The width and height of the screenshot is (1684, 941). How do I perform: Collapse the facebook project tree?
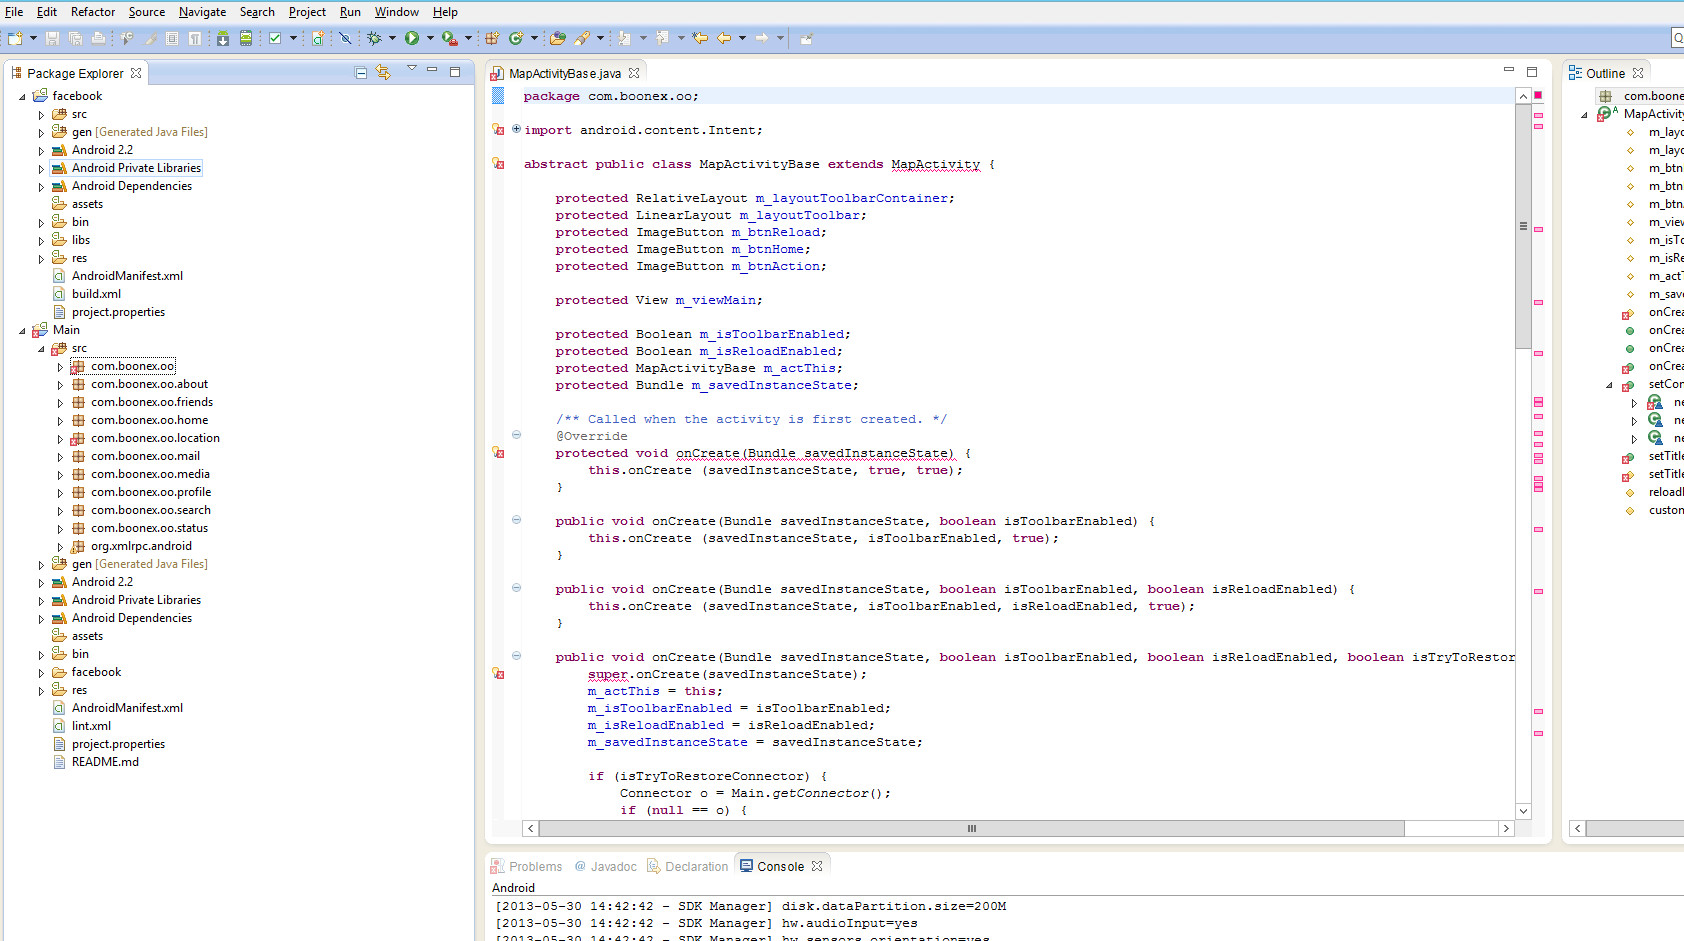point(22,97)
